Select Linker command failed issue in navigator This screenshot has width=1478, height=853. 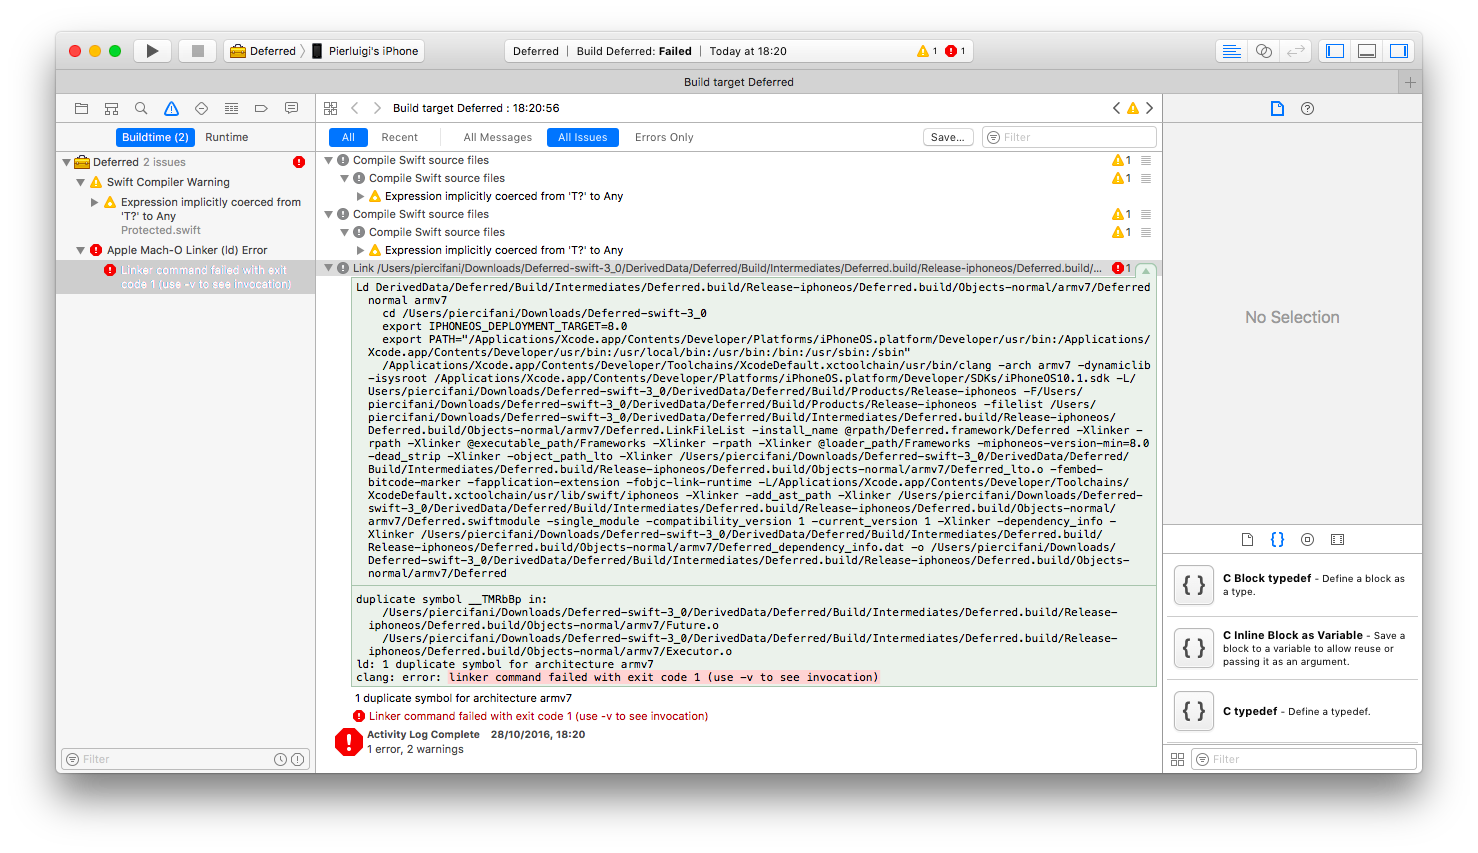pos(186,277)
